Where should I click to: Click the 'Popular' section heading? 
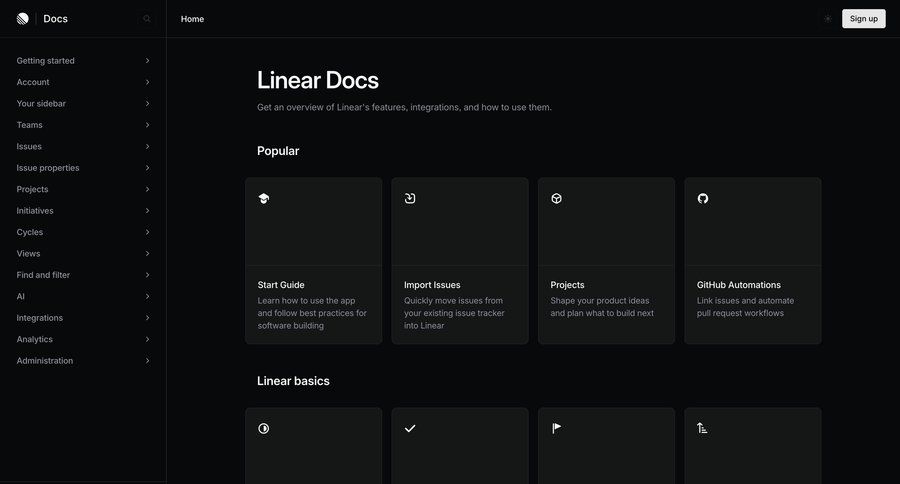click(278, 151)
